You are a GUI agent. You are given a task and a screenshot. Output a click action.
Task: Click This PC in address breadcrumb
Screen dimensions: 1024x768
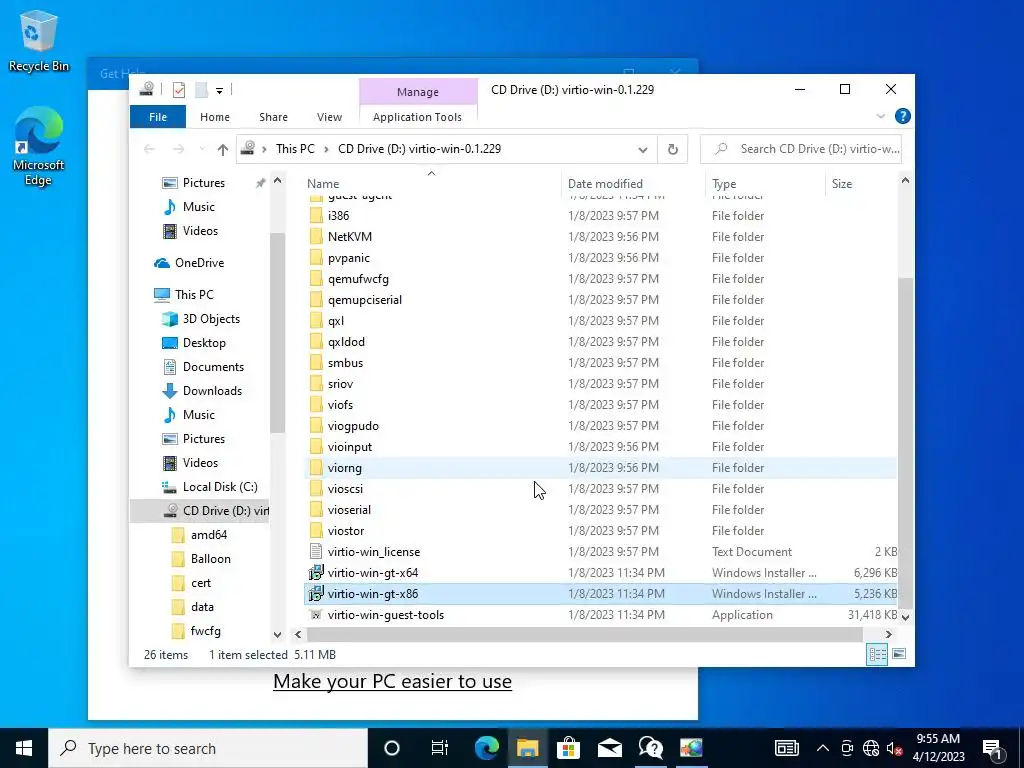coord(295,149)
